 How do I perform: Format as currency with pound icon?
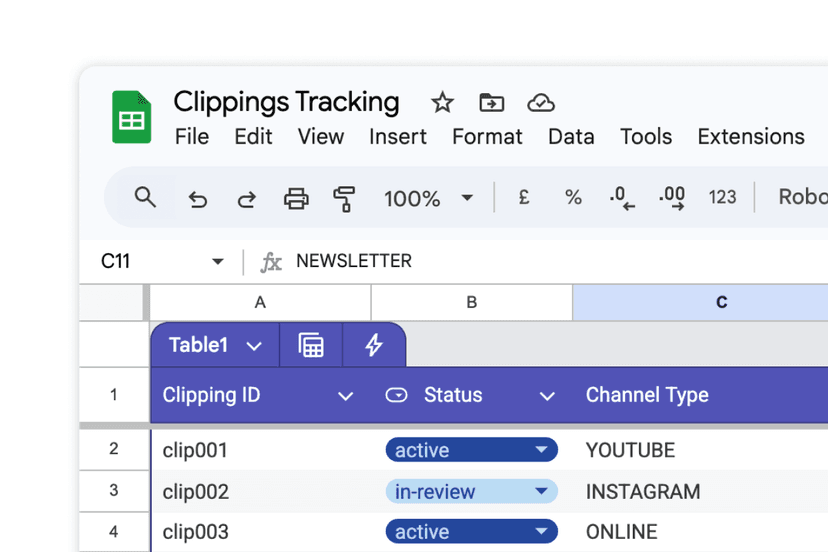(523, 198)
